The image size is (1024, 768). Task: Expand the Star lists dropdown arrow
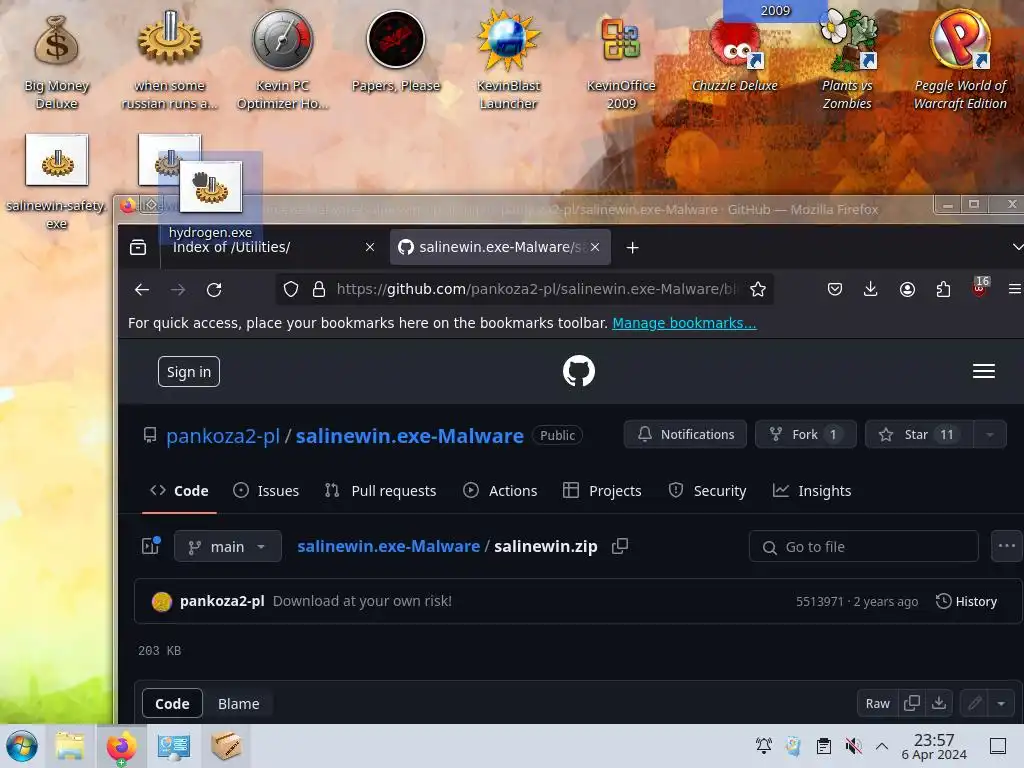coord(990,434)
